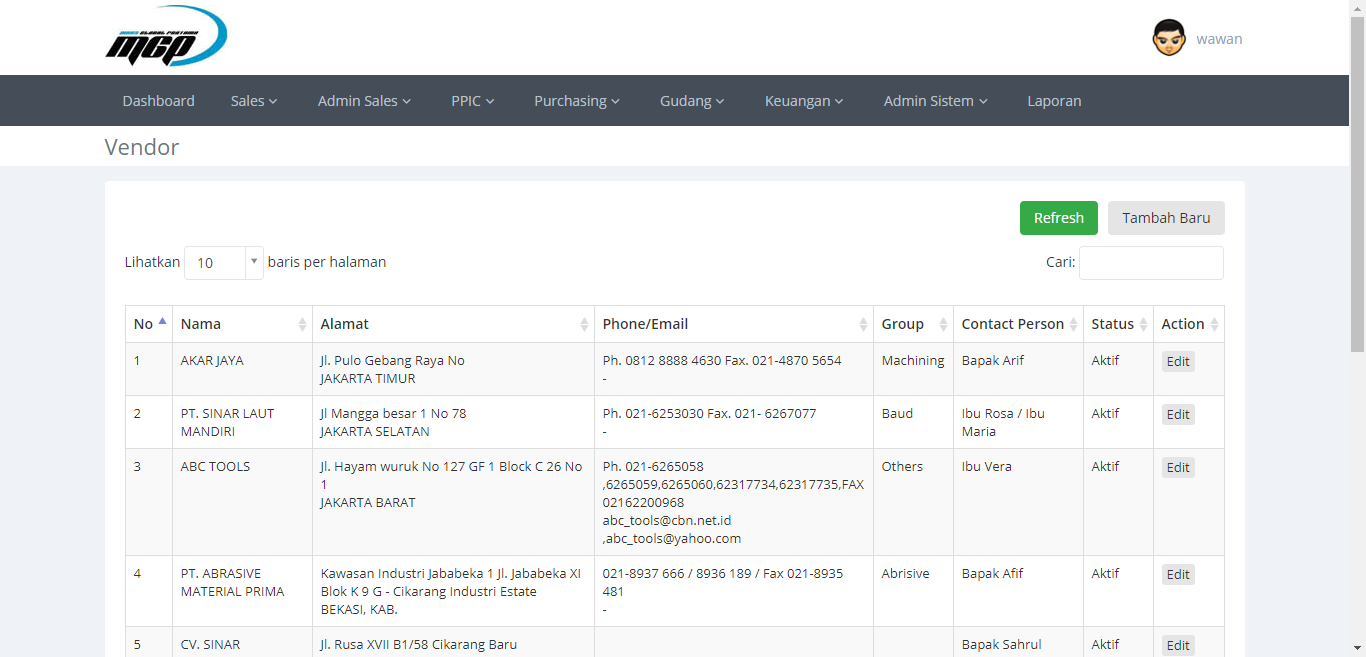Sort by Nama column header
The height and width of the screenshot is (657, 1366).
point(242,324)
